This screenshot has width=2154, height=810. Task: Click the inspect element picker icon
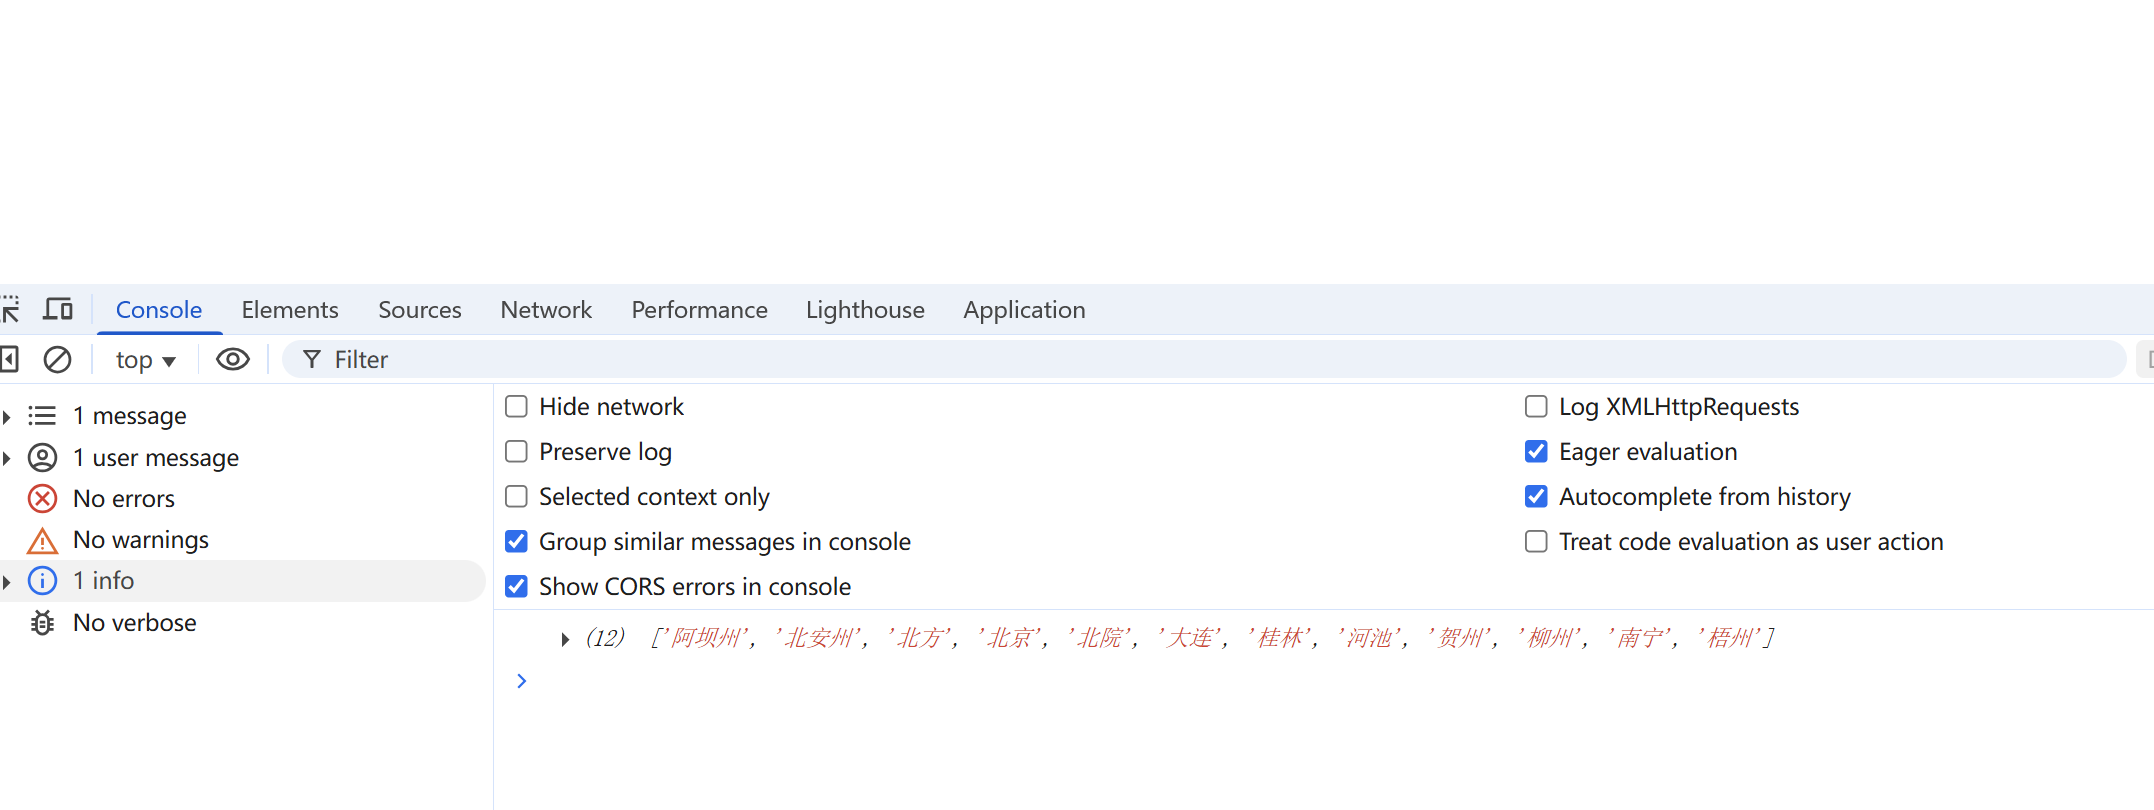coord(10,310)
